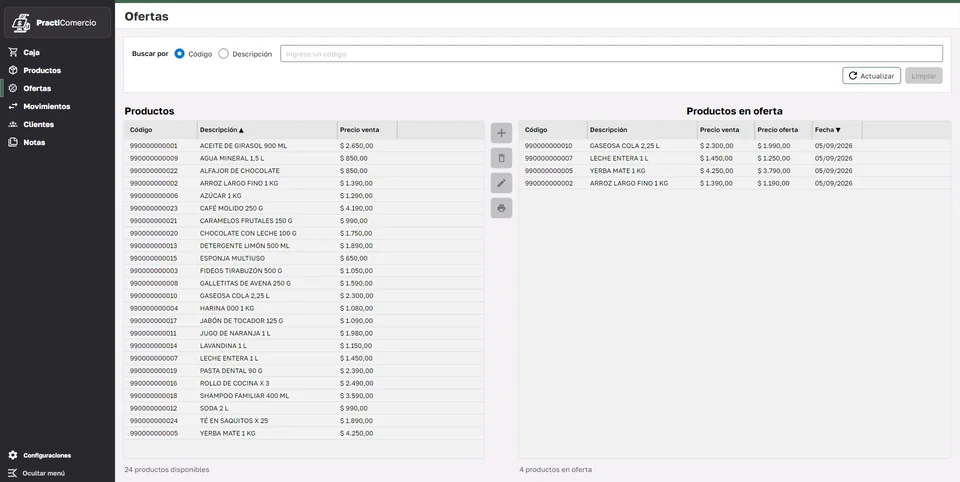
Task: Click offer price $ 1.250,00
Action: pos(773,158)
